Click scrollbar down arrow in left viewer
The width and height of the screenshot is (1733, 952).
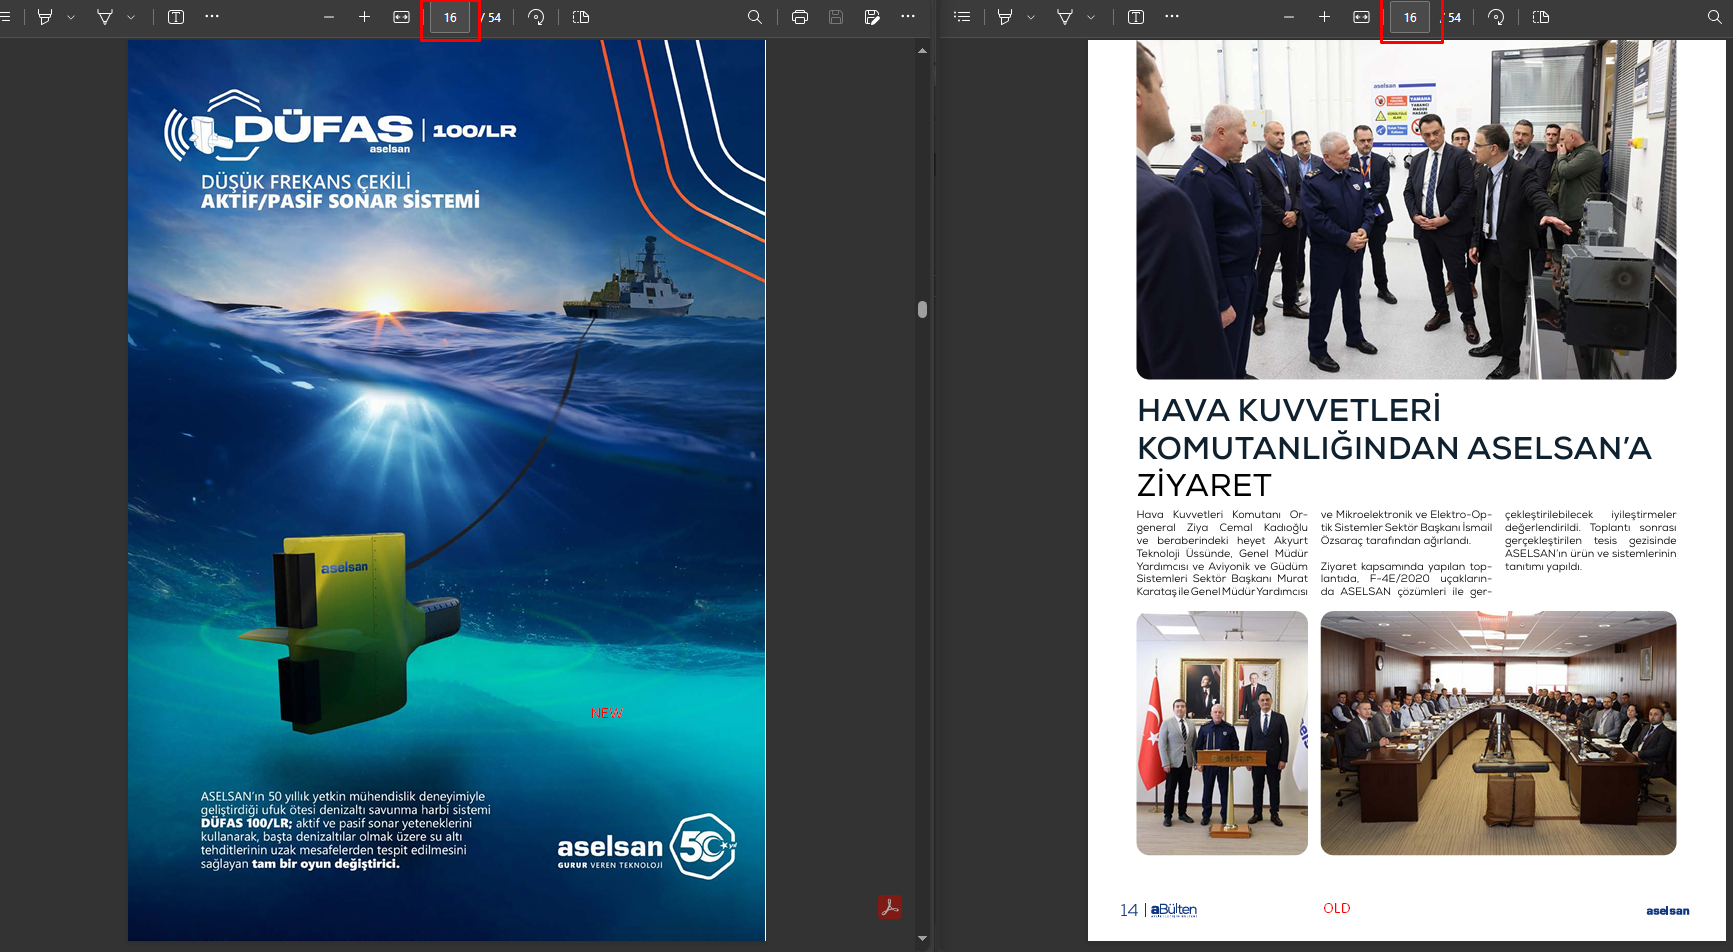(922, 938)
